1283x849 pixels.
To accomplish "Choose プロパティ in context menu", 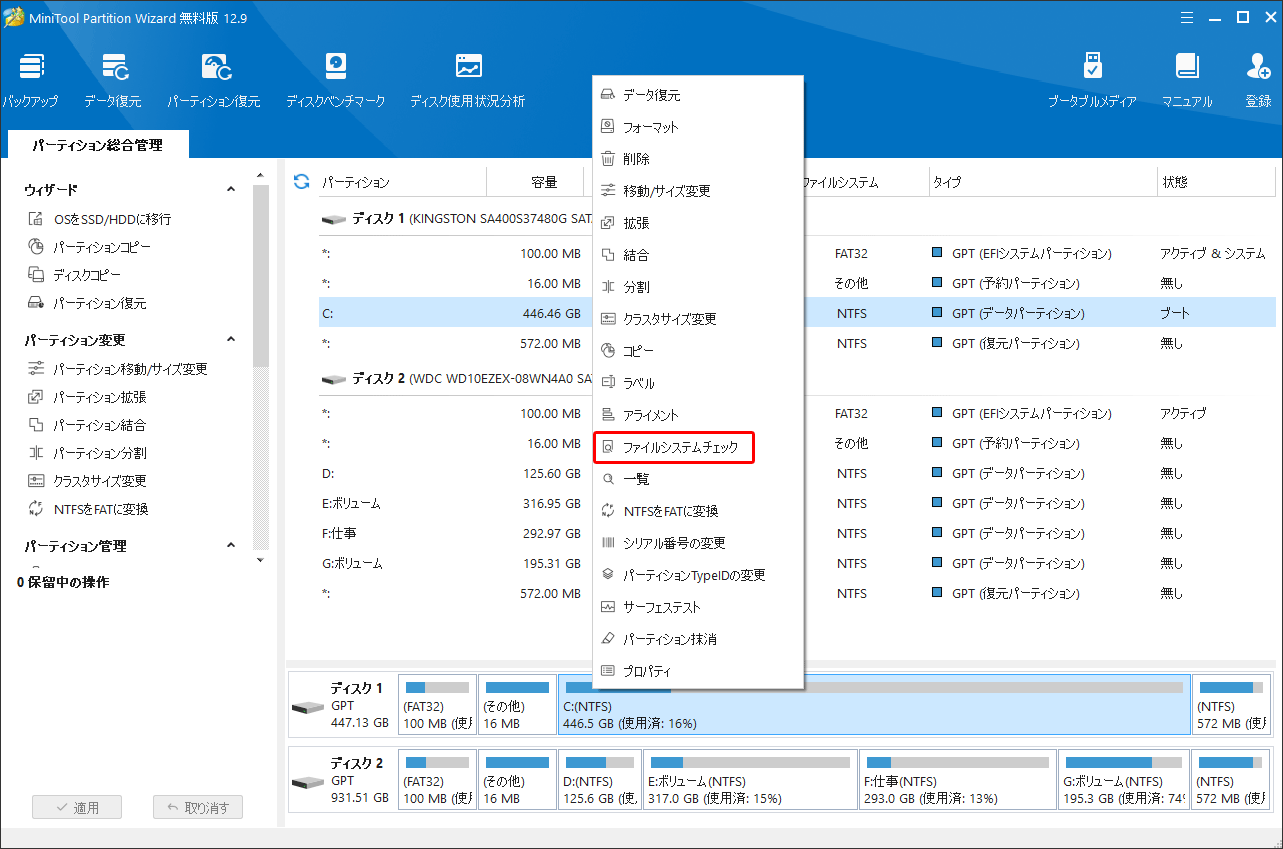I will click(x=698, y=671).
